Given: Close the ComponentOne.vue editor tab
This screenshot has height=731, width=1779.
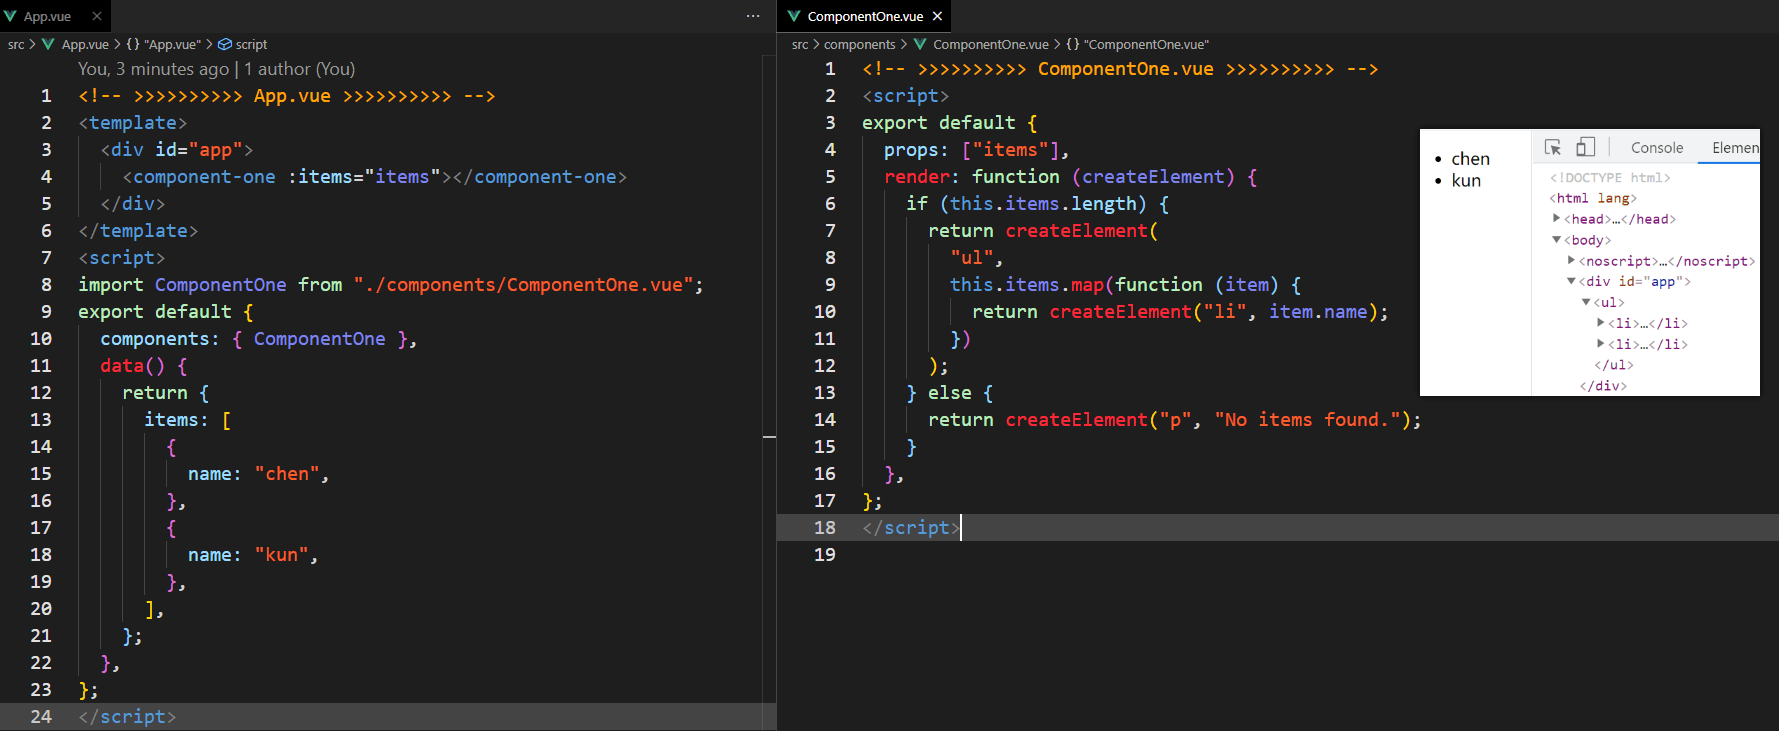Looking at the screenshot, I should tap(937, 16).
